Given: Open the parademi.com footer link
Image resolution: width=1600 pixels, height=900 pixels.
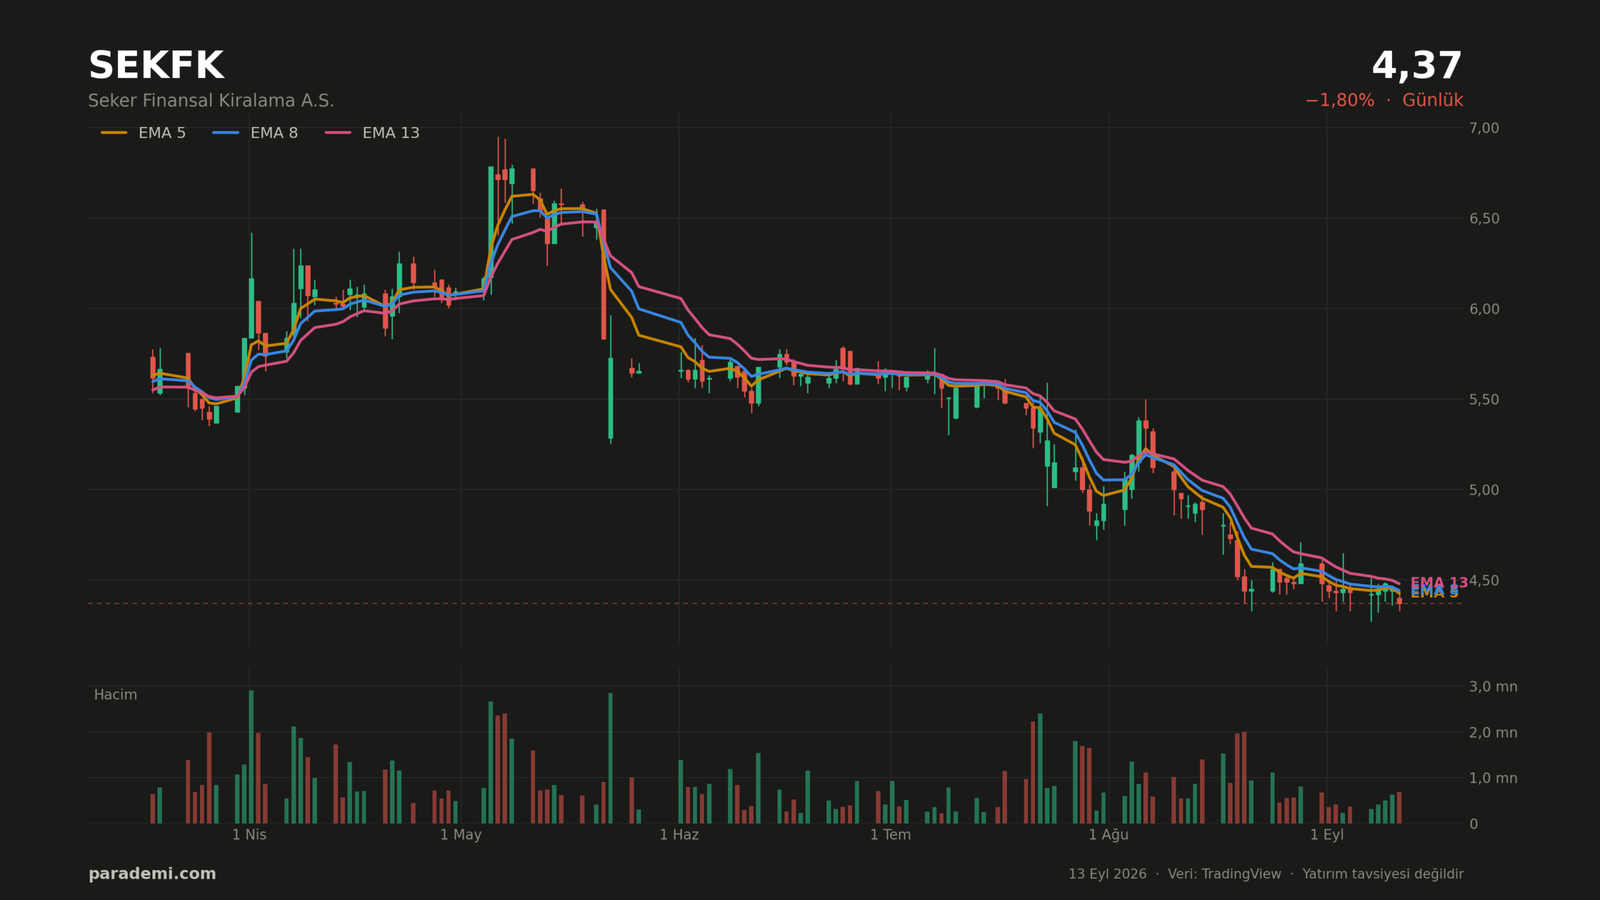Looking at the screenshot, I should pyautogui.click(x=152, y=874).
